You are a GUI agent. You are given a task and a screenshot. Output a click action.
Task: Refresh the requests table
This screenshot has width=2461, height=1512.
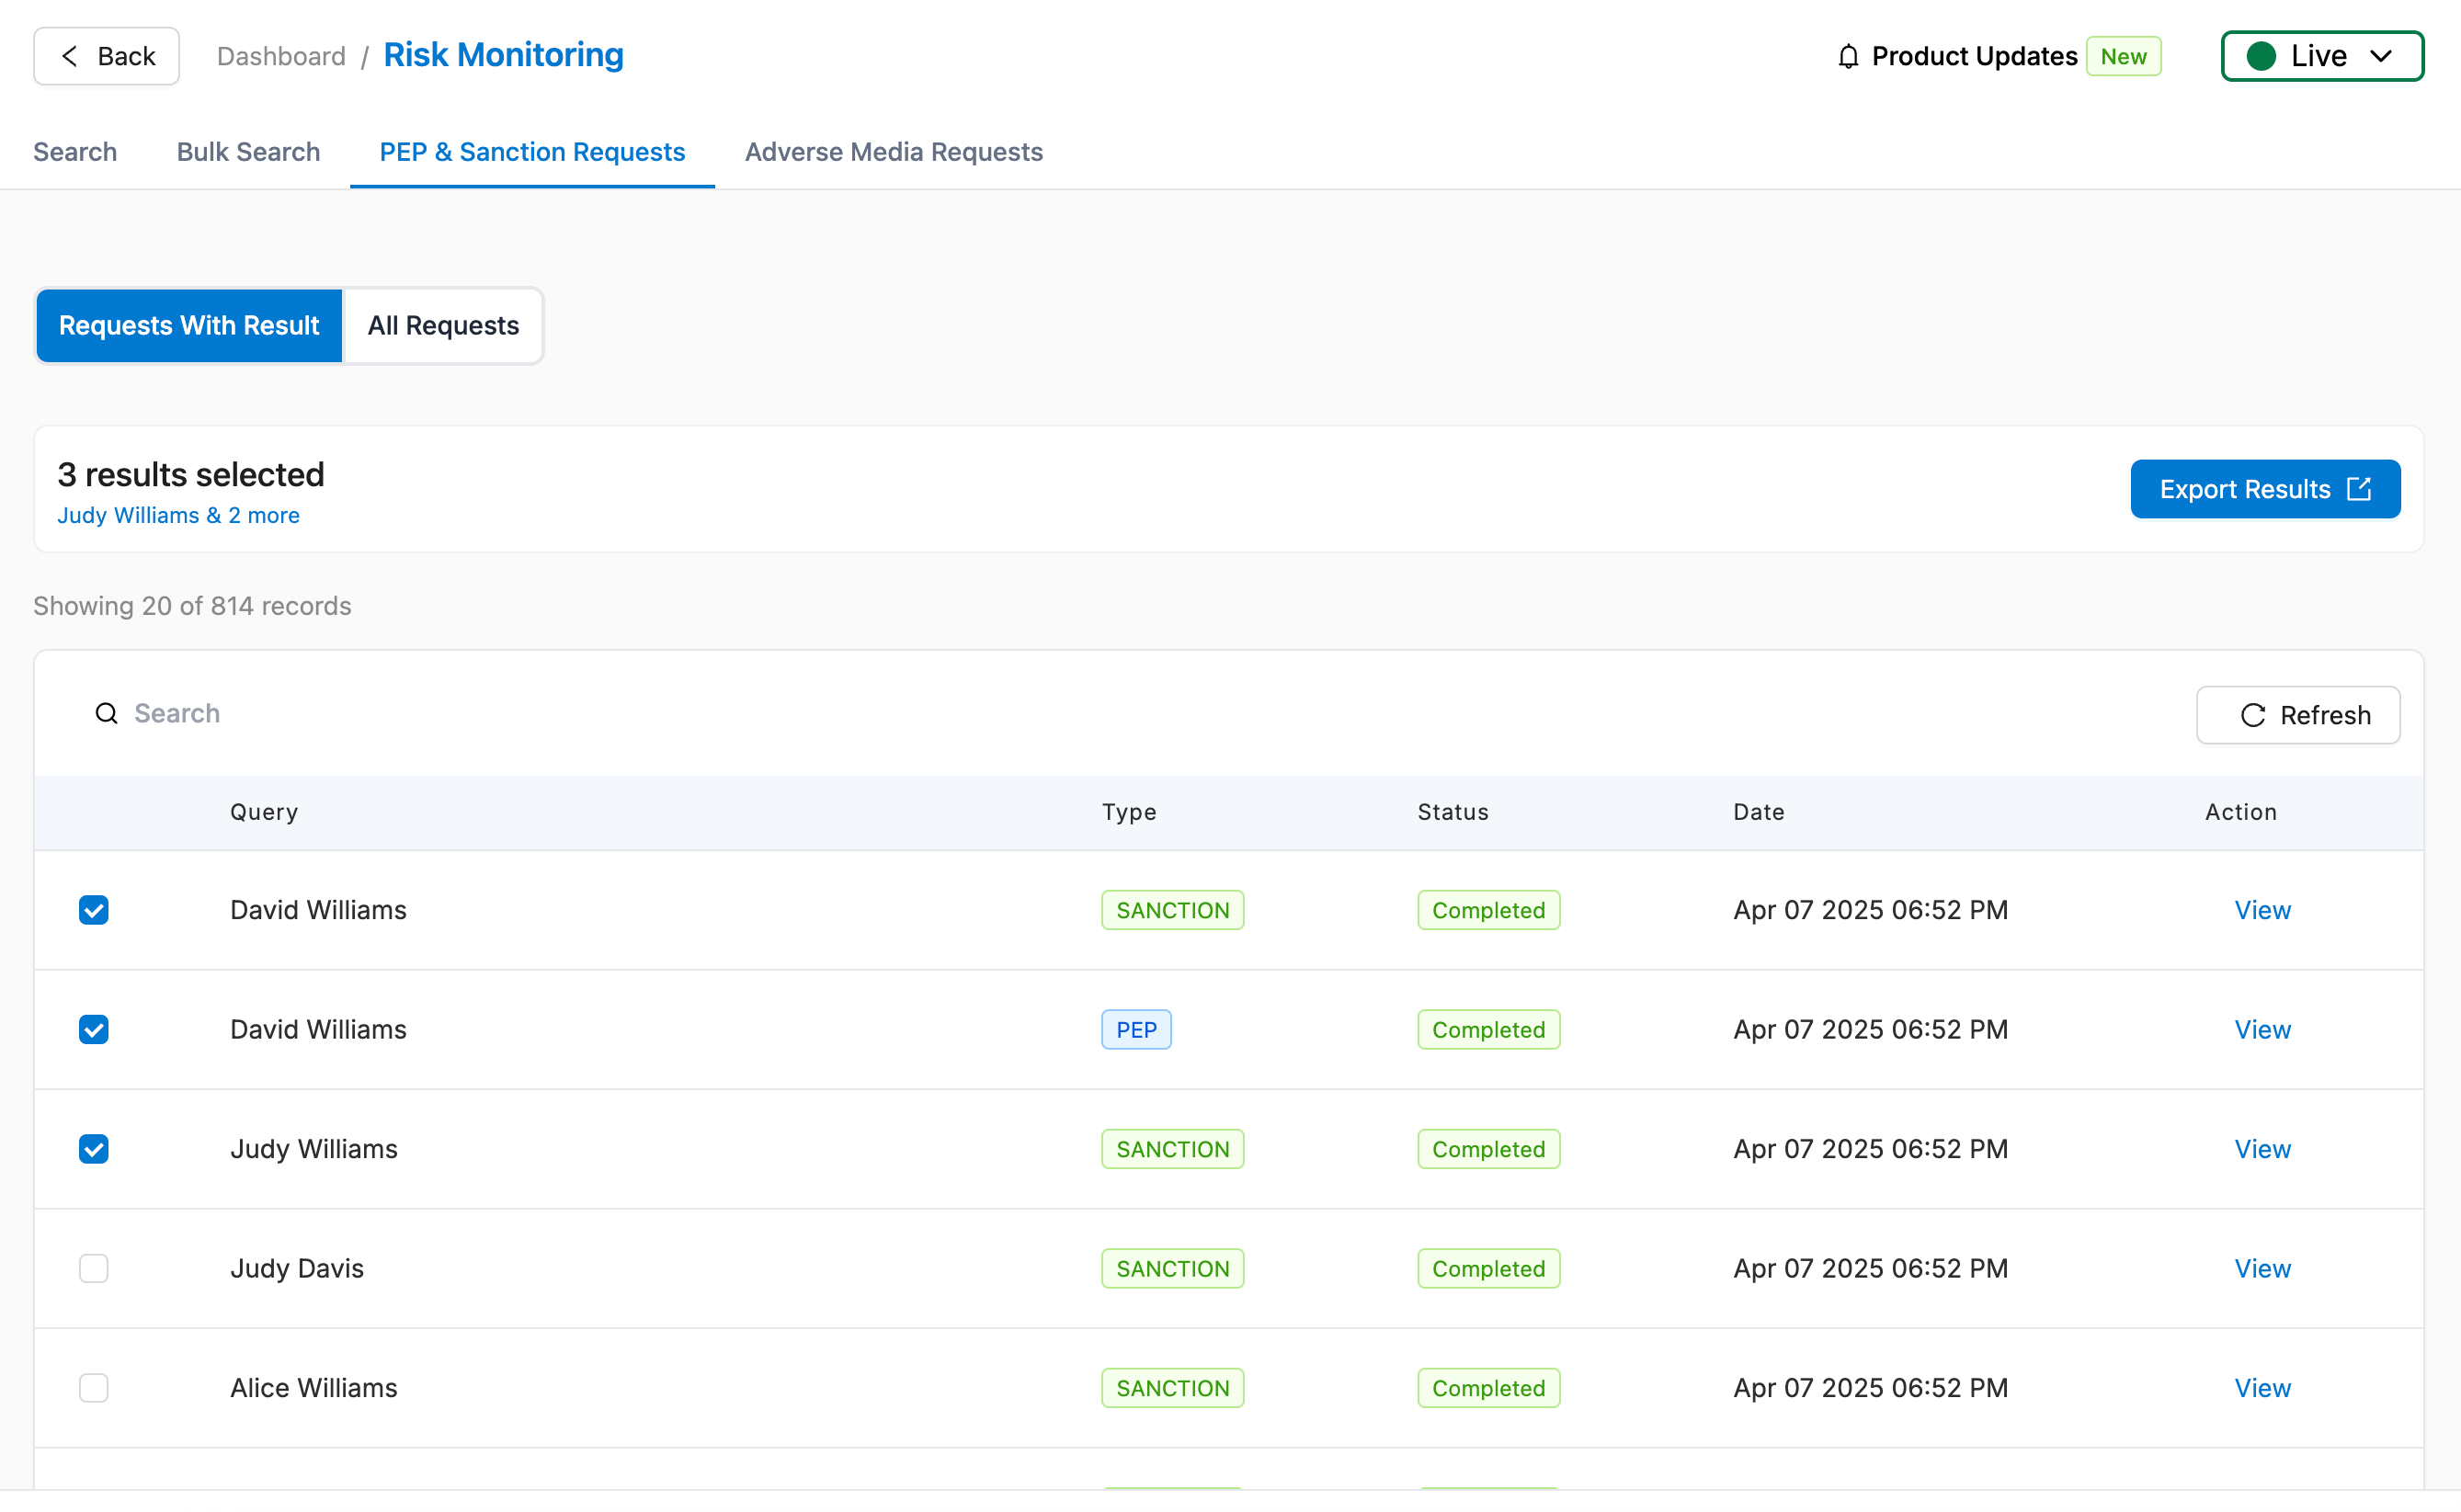(2298, 715)
